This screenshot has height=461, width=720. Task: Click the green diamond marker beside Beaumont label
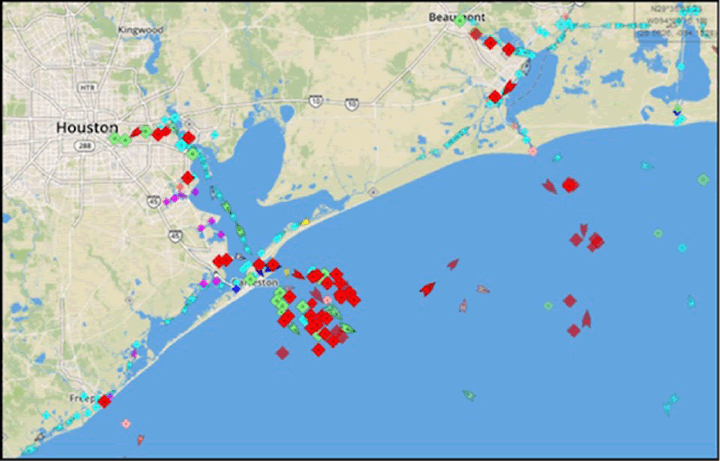(461, 21)
